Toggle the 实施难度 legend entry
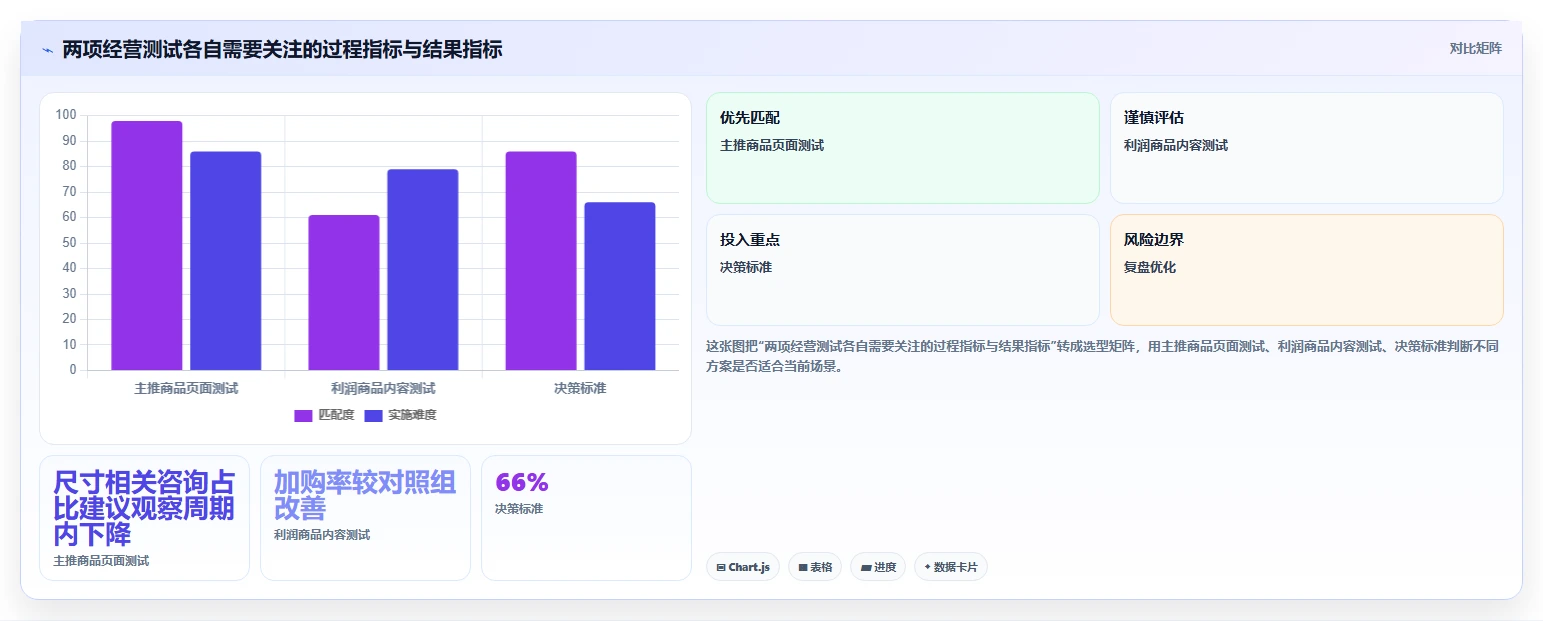The width and height of the screenshot is (1543, 621). pyautogui.click(x=400, y=415)
